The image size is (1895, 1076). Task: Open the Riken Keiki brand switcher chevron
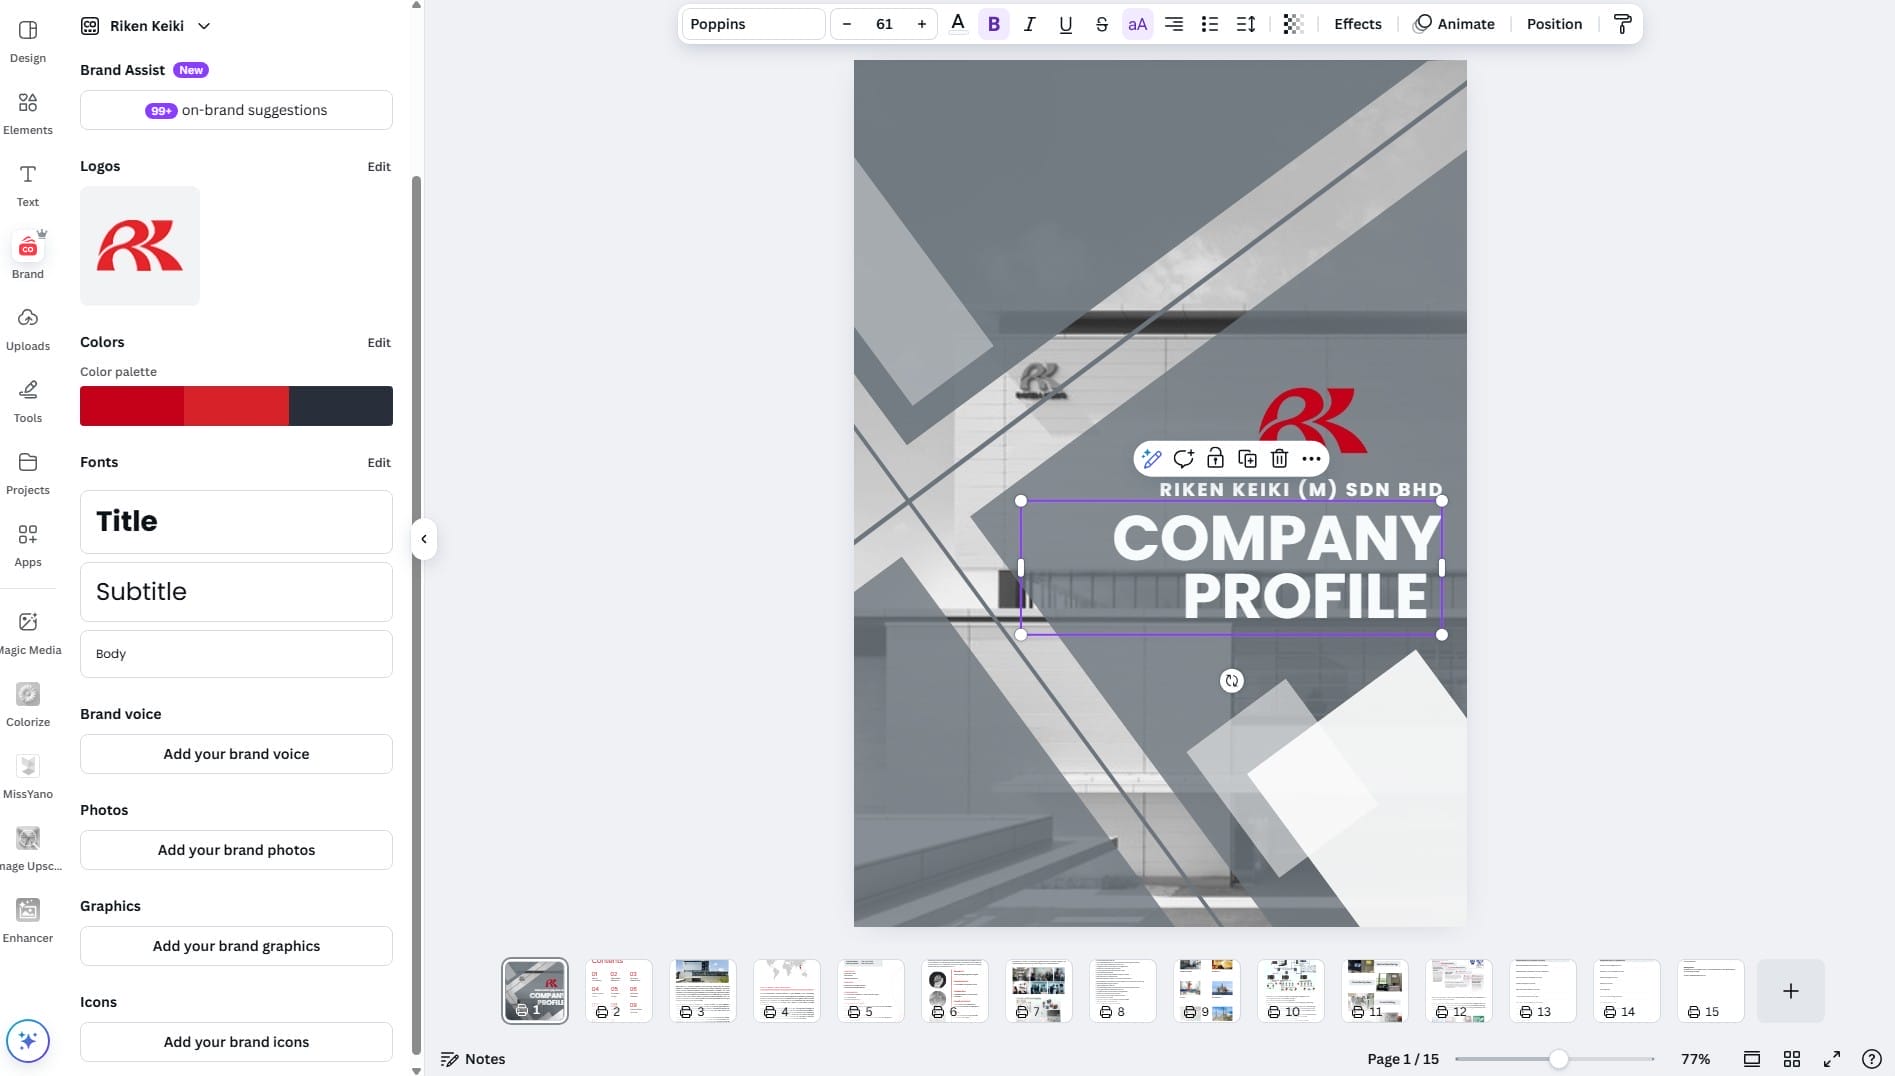[x=204, y=26]
